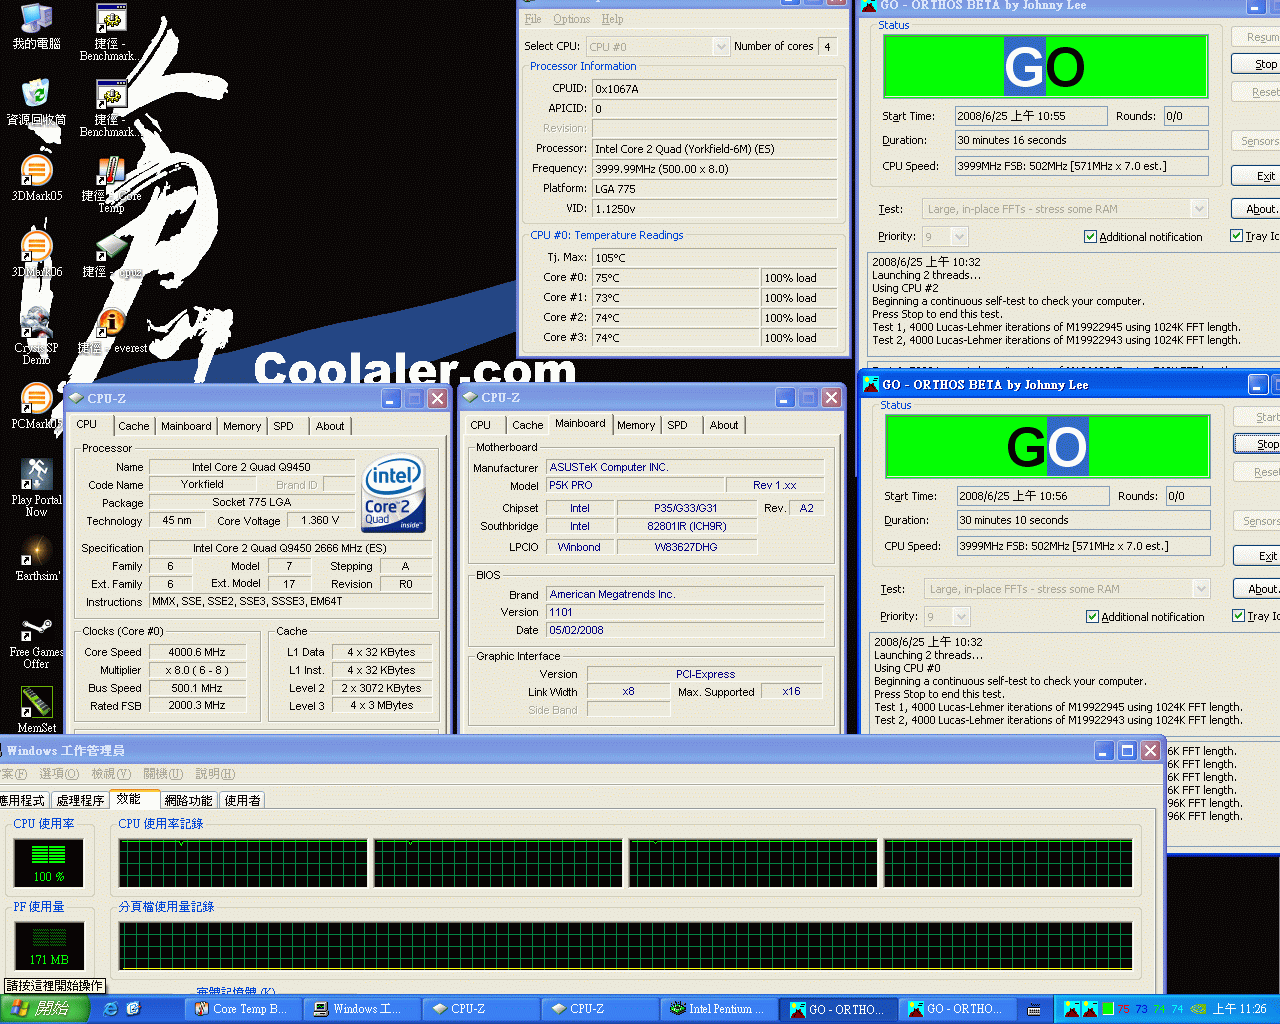Screen dimensions: 1280x1024
Task: Open 選項(O) menu in Task Manager
Action: pos(59,774)
